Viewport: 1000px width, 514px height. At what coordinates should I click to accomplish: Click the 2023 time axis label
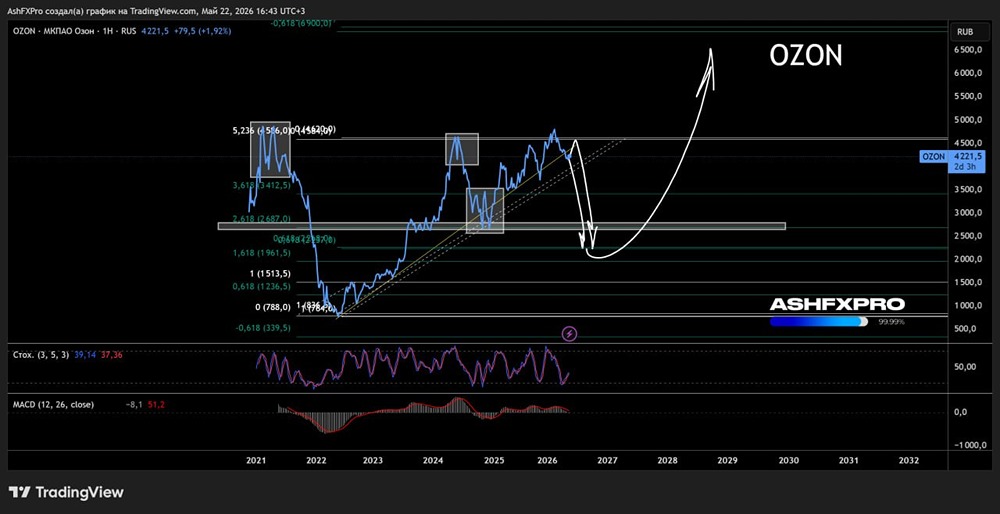pyautogui.click(x=373, y=460)
